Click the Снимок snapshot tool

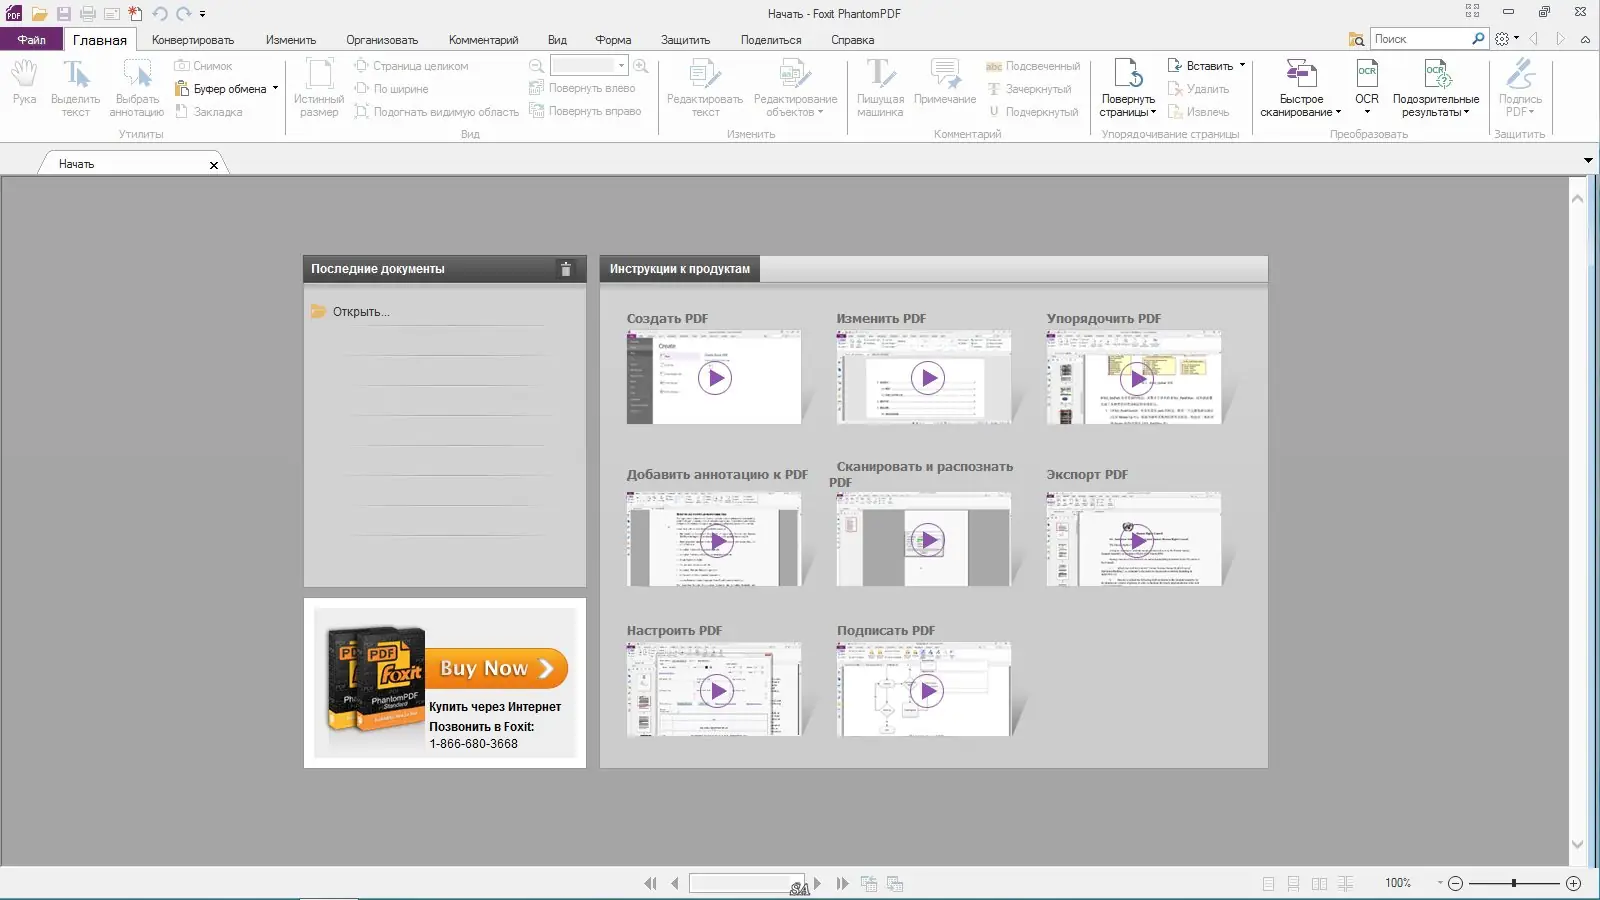pyautogui.click(x=203, y=66)
